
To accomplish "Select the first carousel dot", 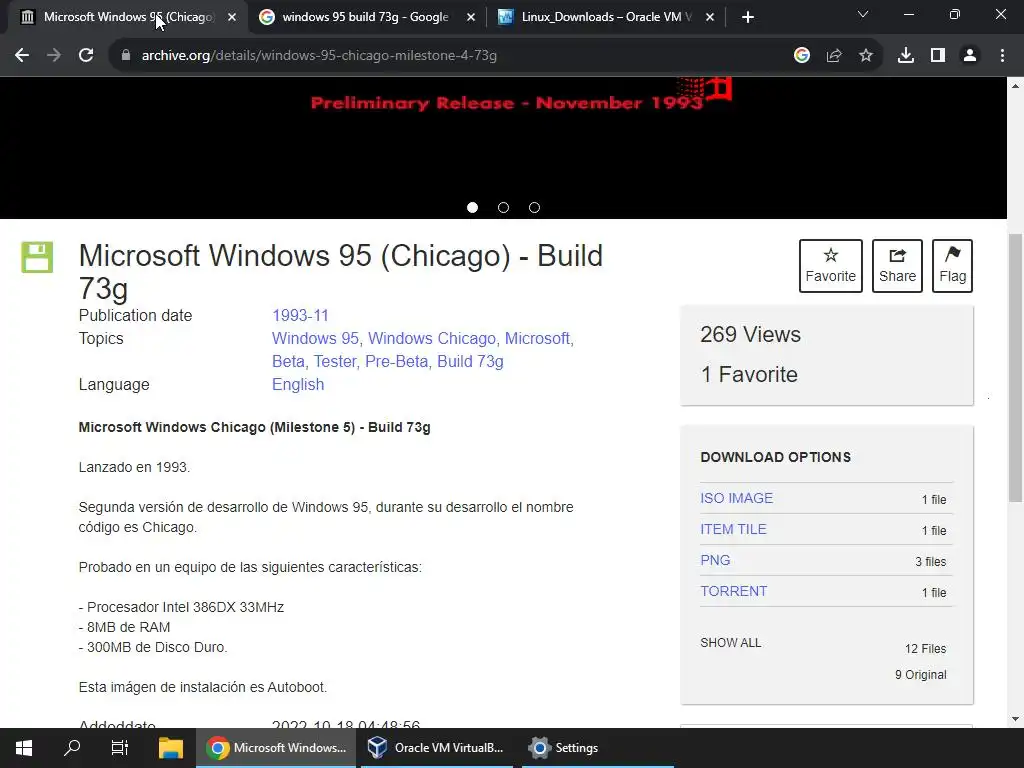I will [x=473, y=208].
